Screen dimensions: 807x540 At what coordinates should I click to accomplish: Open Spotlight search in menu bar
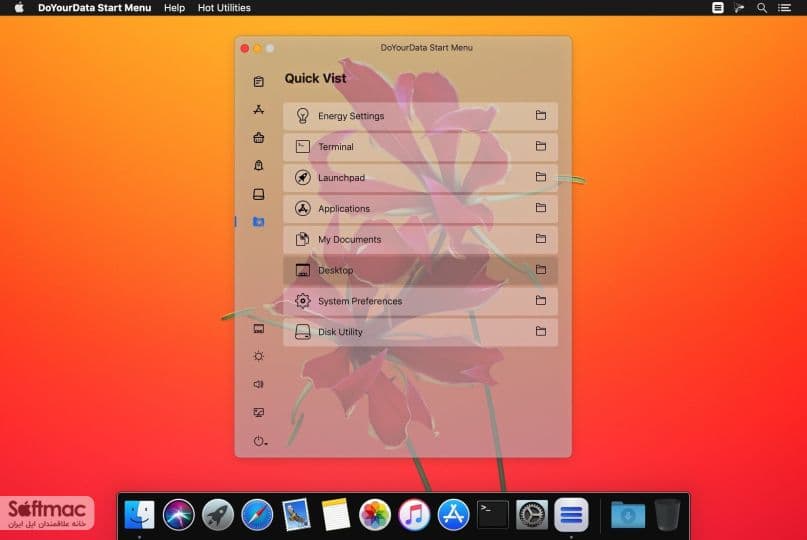762,8
